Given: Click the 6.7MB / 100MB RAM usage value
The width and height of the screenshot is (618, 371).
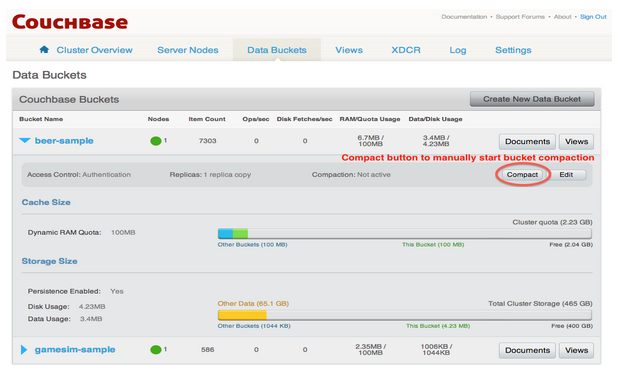Looking at the screenshot, I should click(370, 141).
